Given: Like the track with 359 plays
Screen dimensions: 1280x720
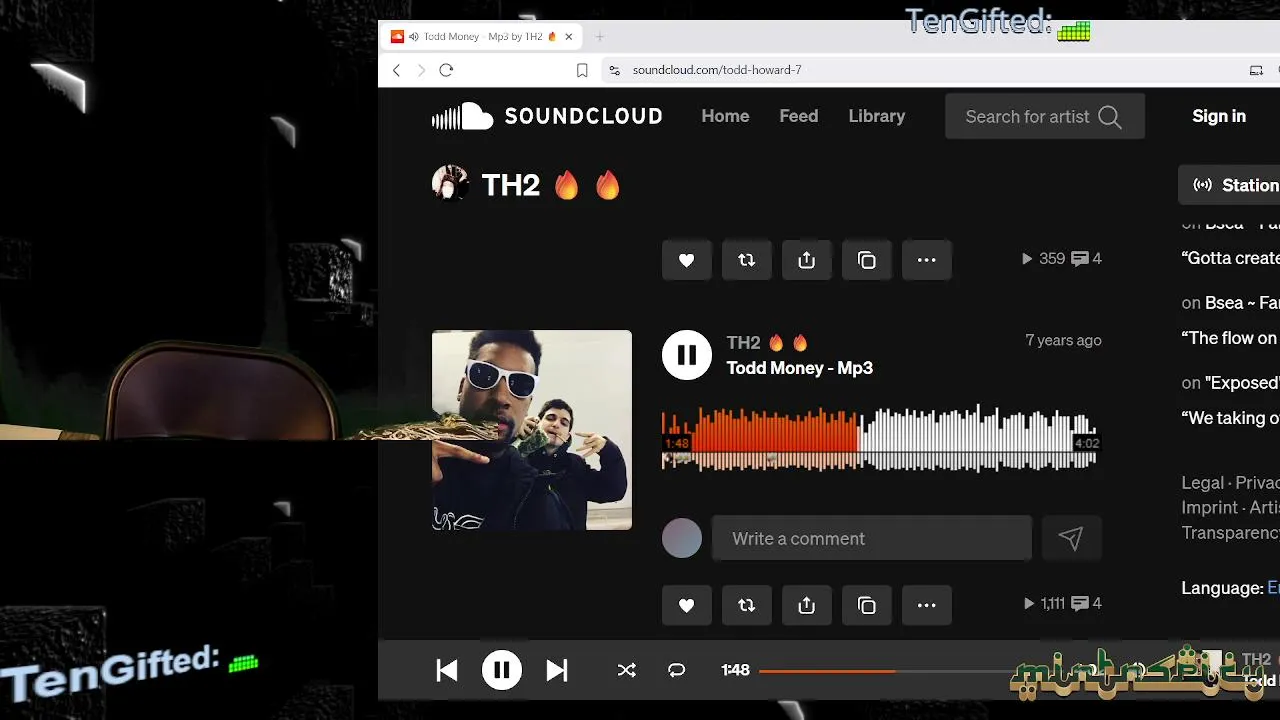Looking at the screenshot, I should [x=686, y=260].
